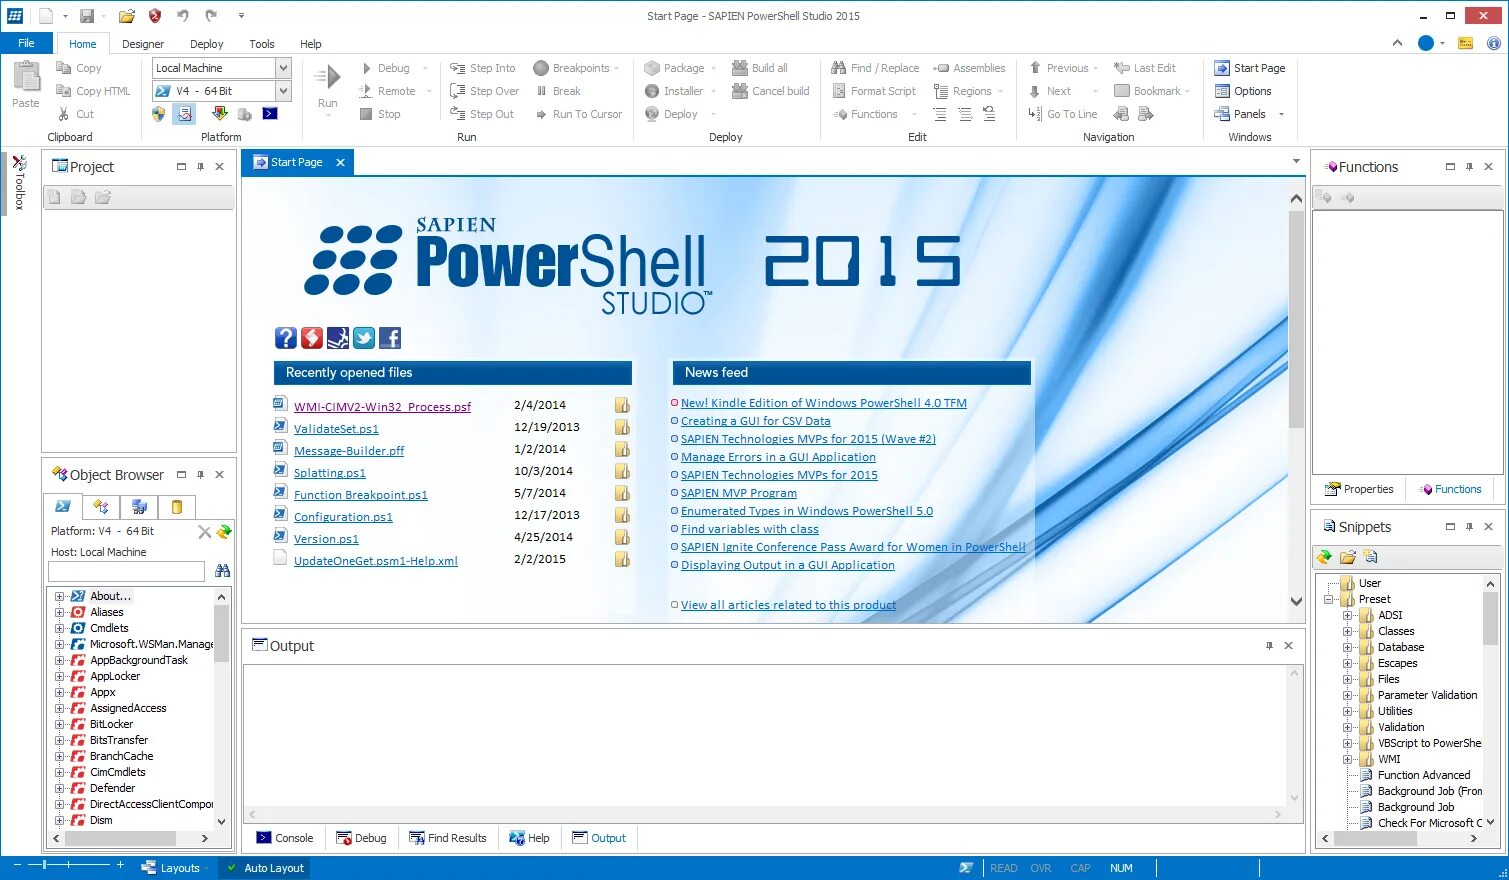Click the refresh icon in Object Browser
This screenshot has height=880, width=1509.
(224, 532)
